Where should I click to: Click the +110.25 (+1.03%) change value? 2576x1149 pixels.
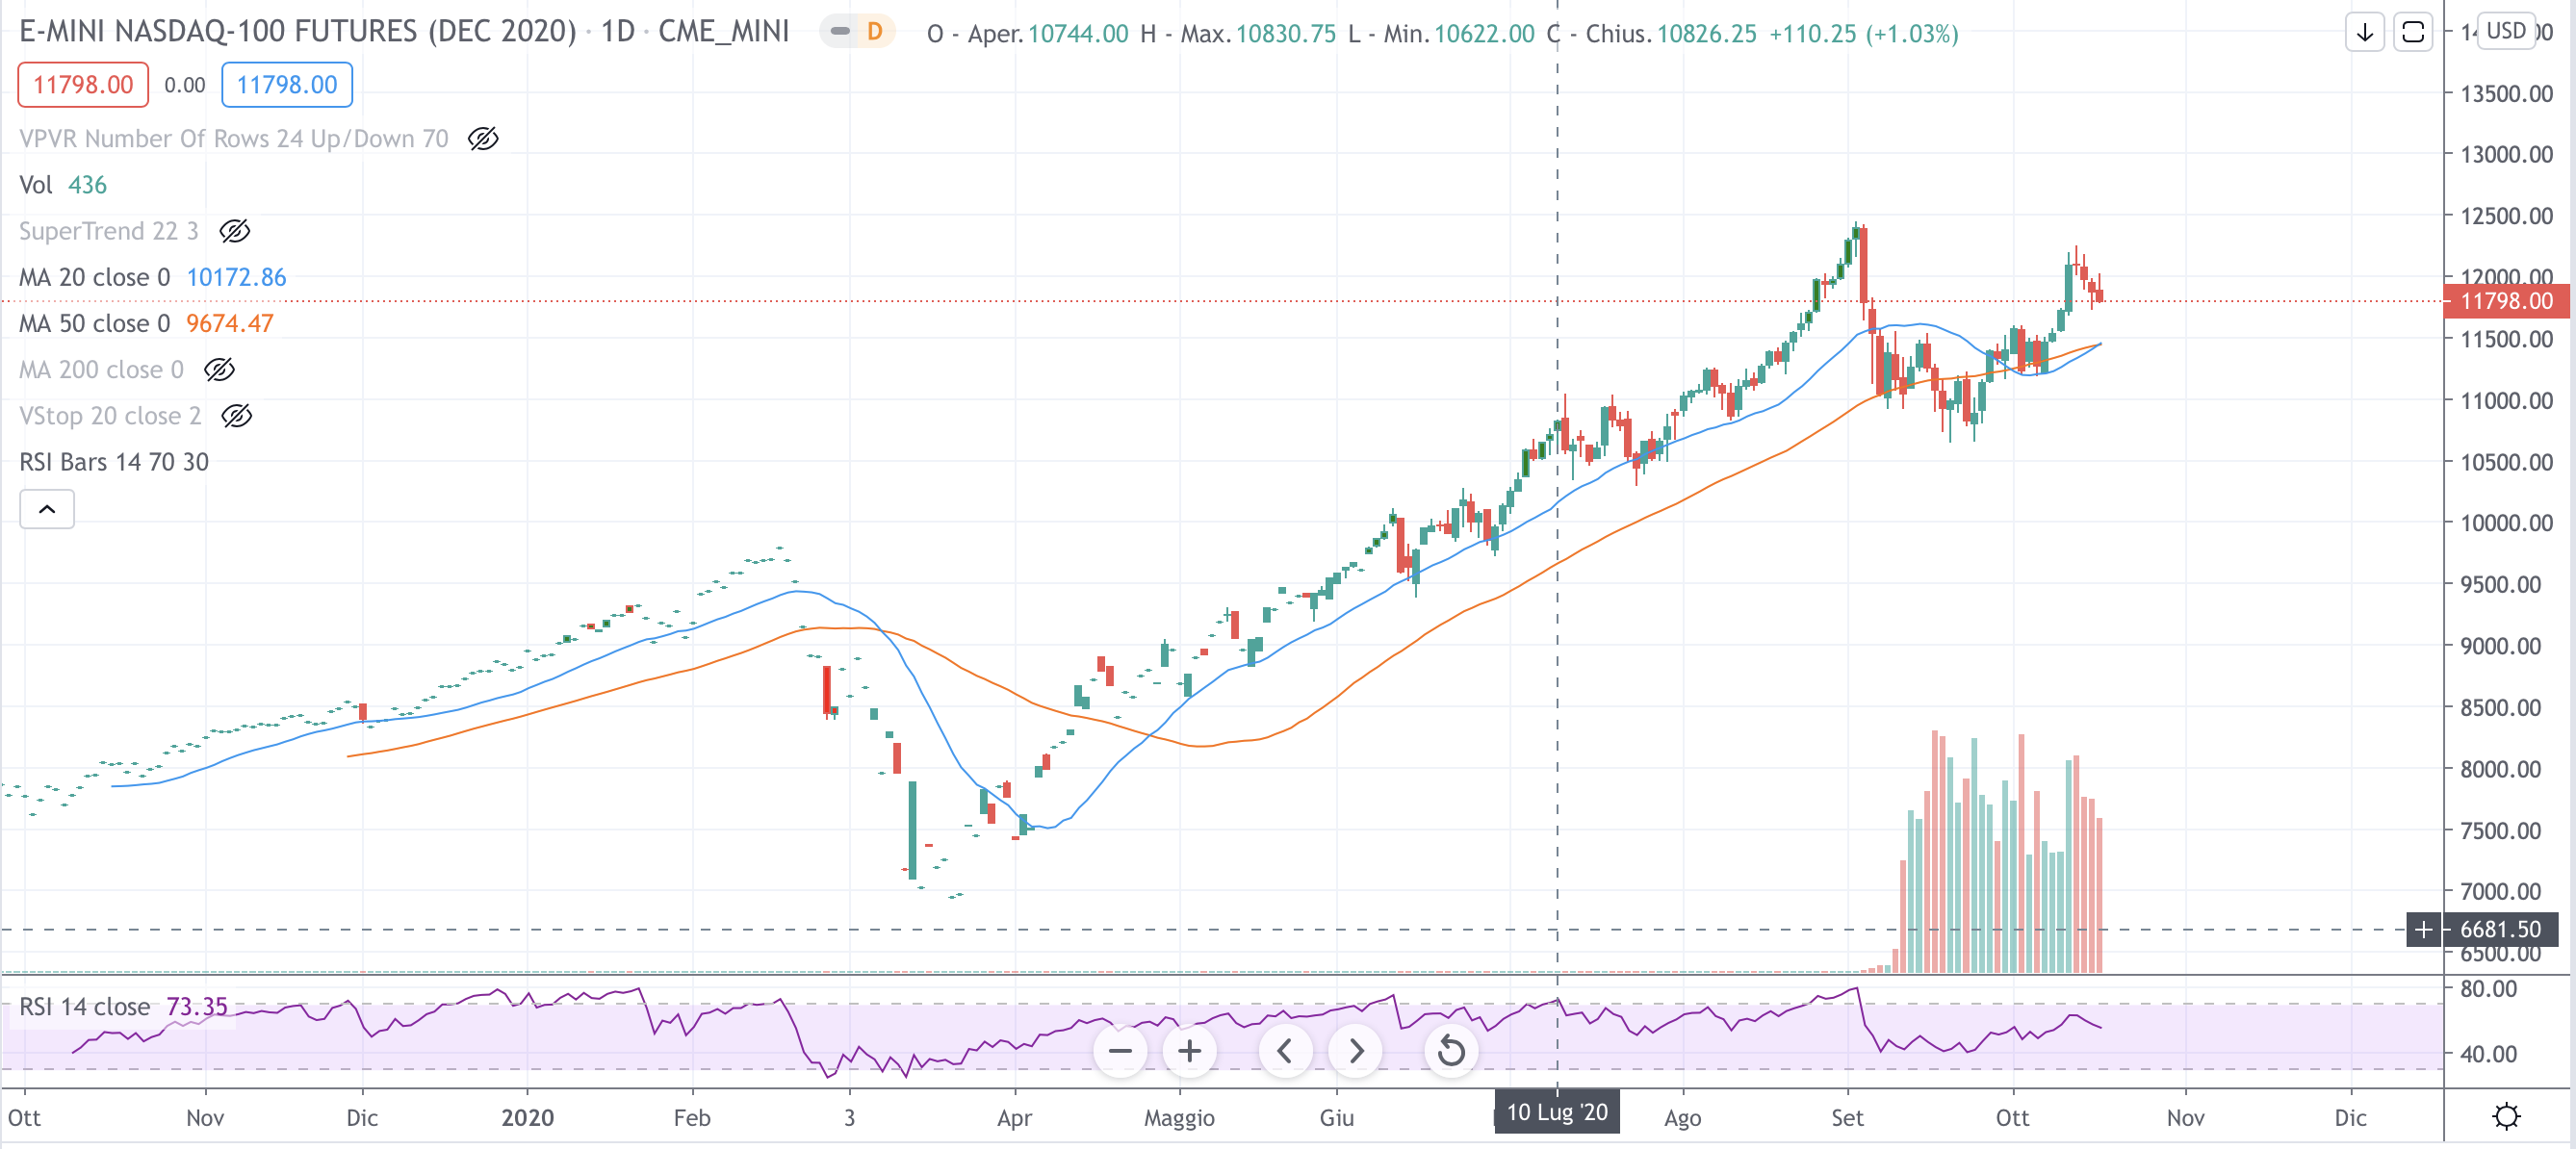(1863, 34)
